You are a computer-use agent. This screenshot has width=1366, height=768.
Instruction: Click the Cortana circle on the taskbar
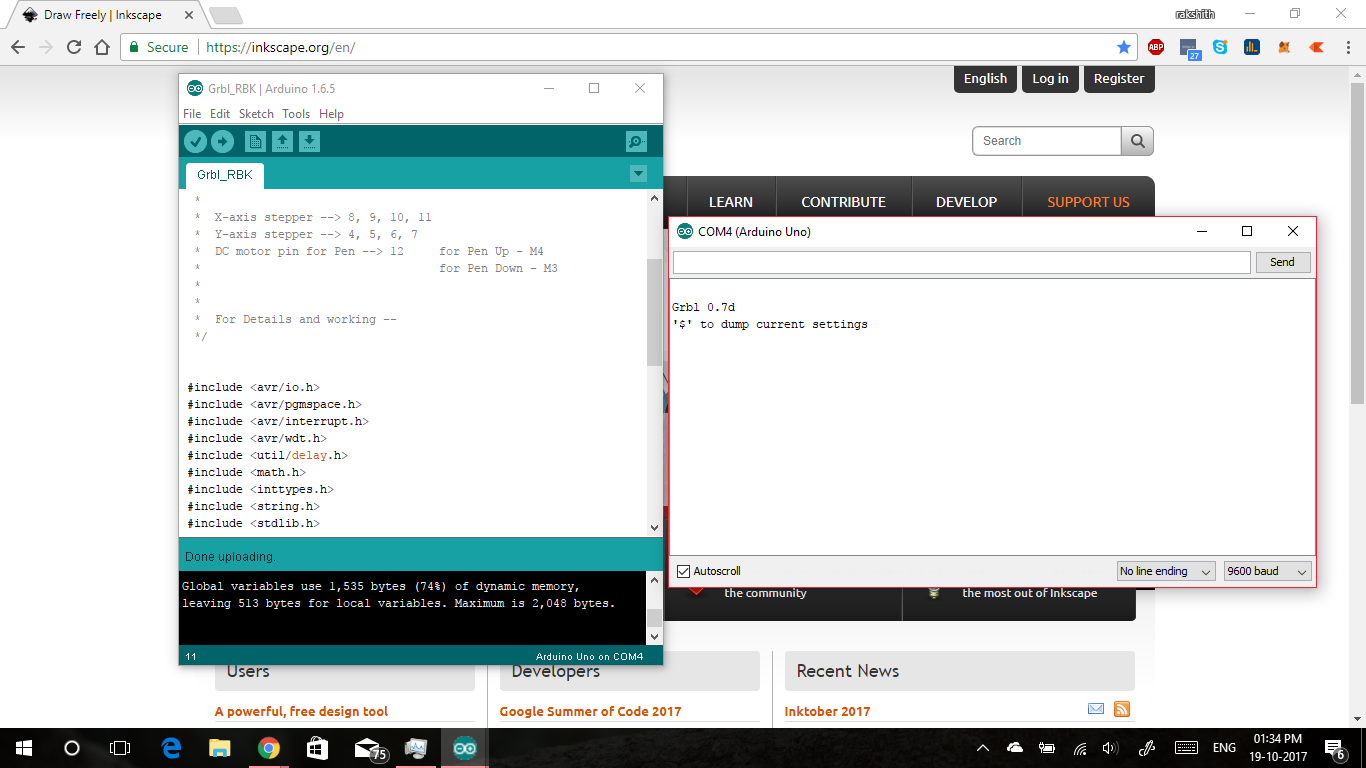coord(72,748)
